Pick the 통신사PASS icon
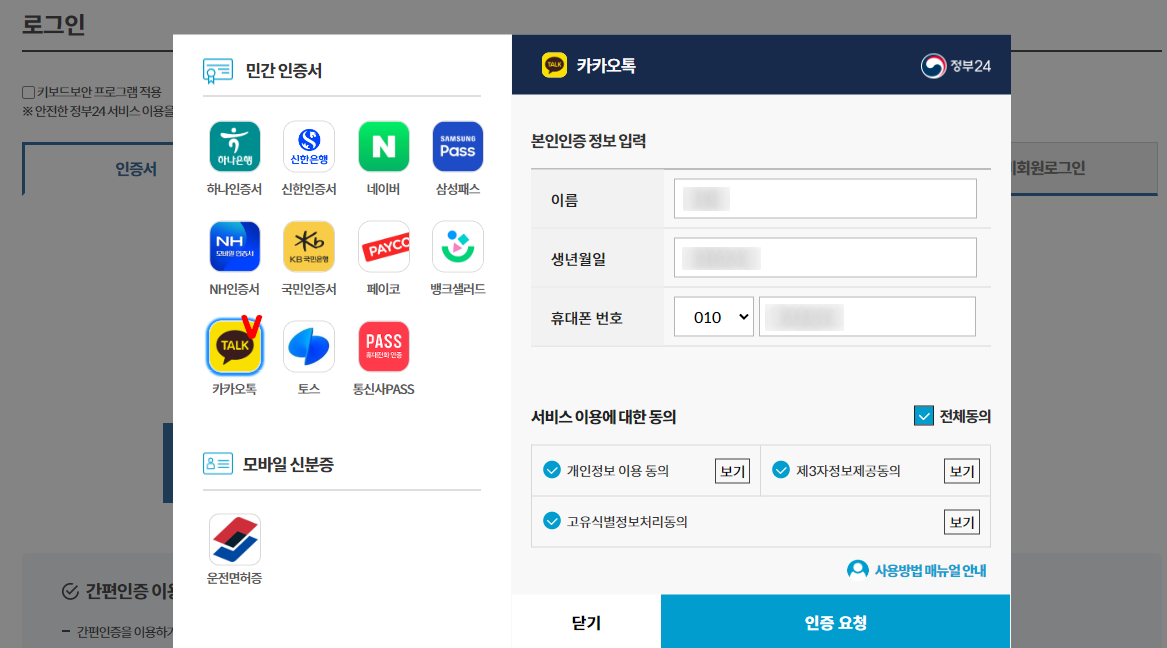Screen dimensions: 1167x648 click(383, 346)
